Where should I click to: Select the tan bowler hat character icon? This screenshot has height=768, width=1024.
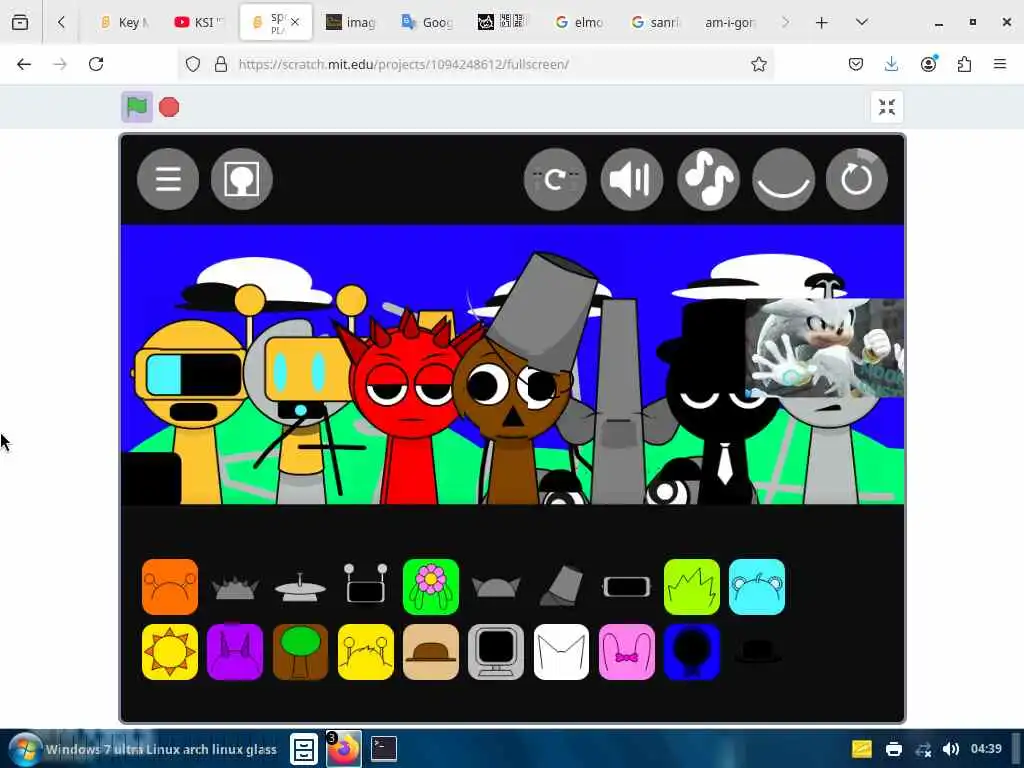tap(431, 652)
